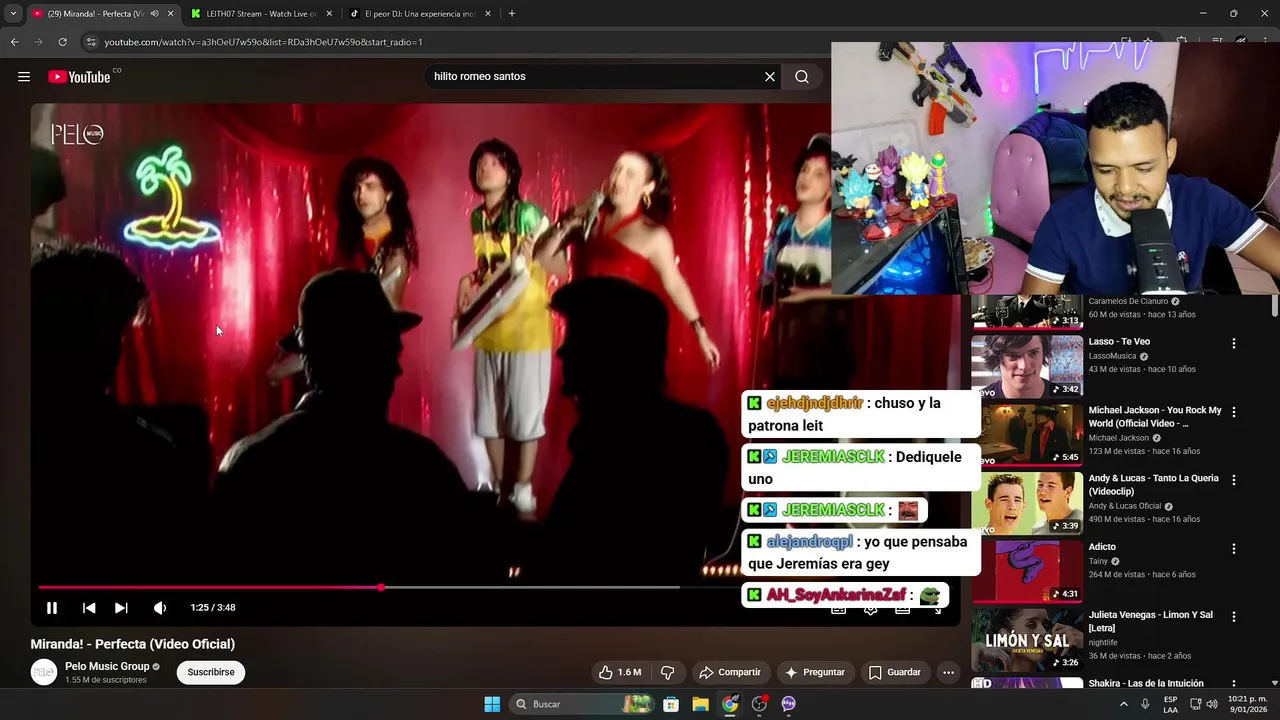Open options menu for Michael Jackson video
The height and width of the screenshot is (720, 1280).
click(1233, 412)
